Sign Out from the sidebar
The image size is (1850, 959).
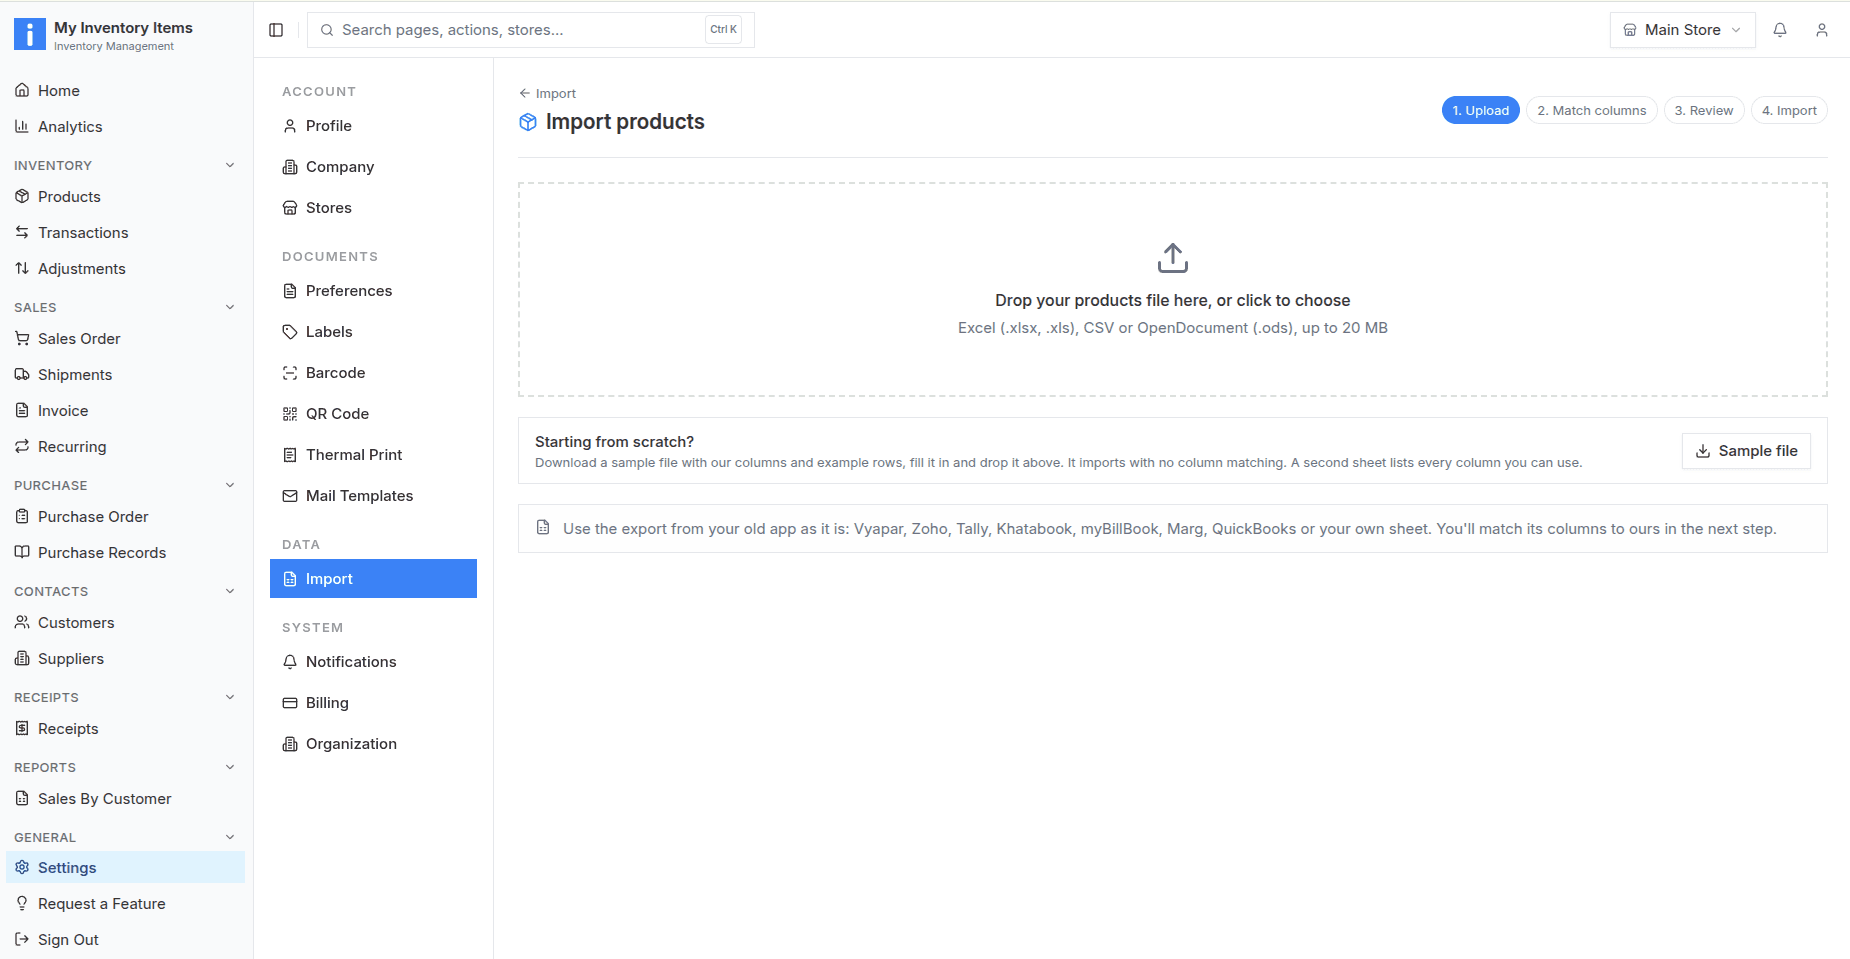(x=125, y=940)
